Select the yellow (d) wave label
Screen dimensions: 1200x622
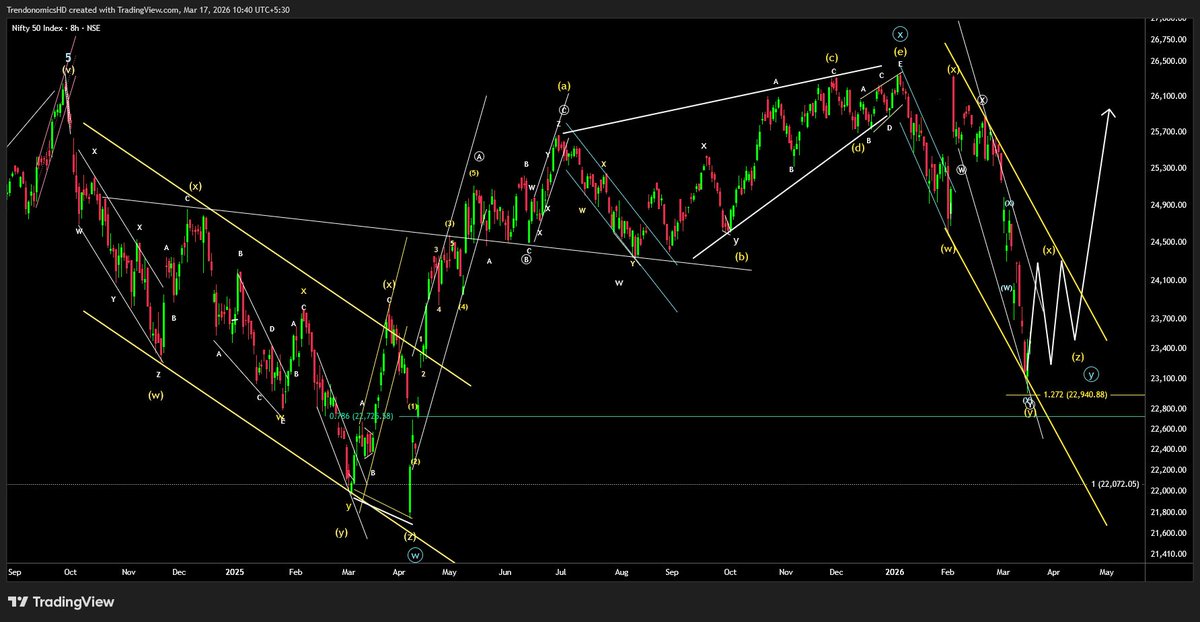tap(859, 148)
